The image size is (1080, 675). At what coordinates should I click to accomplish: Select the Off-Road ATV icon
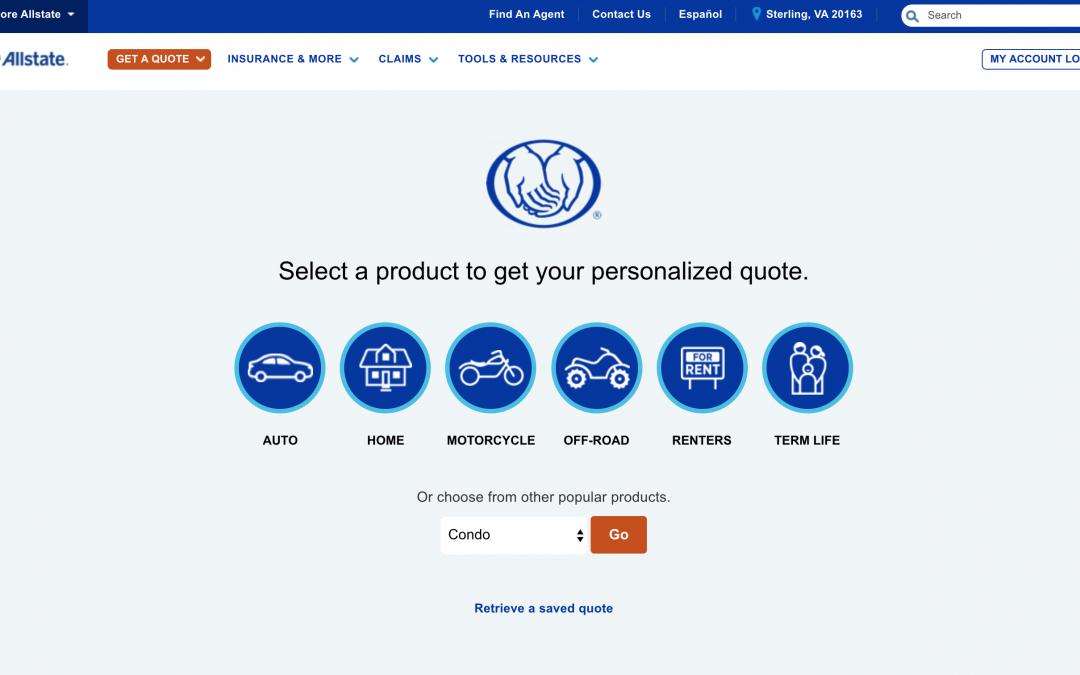click(596, 368)
